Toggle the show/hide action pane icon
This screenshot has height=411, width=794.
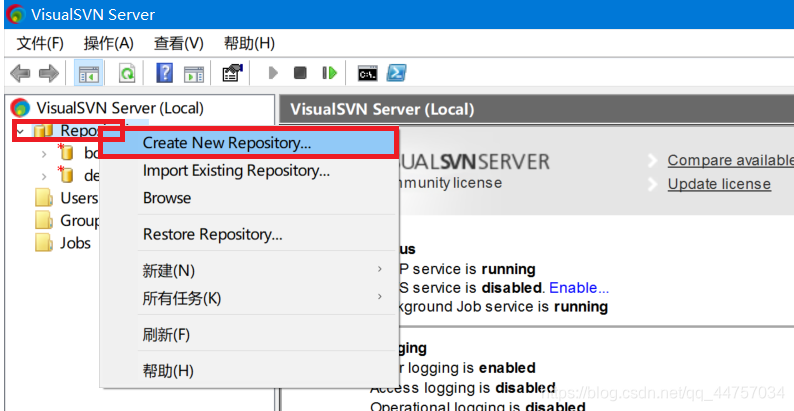[193, 74]
